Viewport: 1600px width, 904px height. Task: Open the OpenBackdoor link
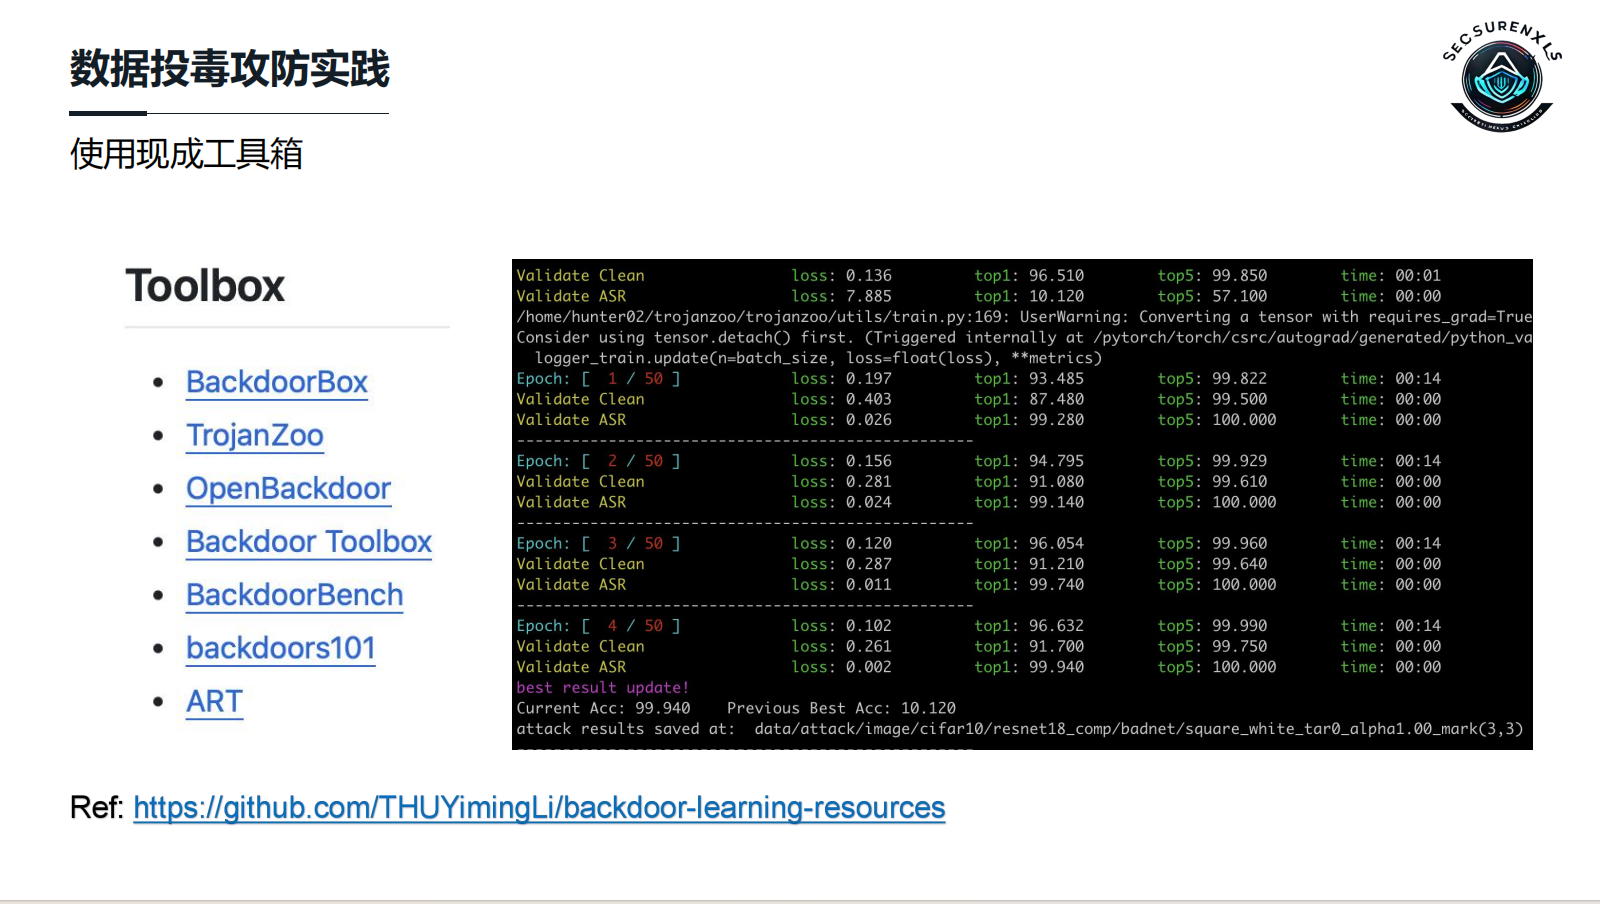288,488
